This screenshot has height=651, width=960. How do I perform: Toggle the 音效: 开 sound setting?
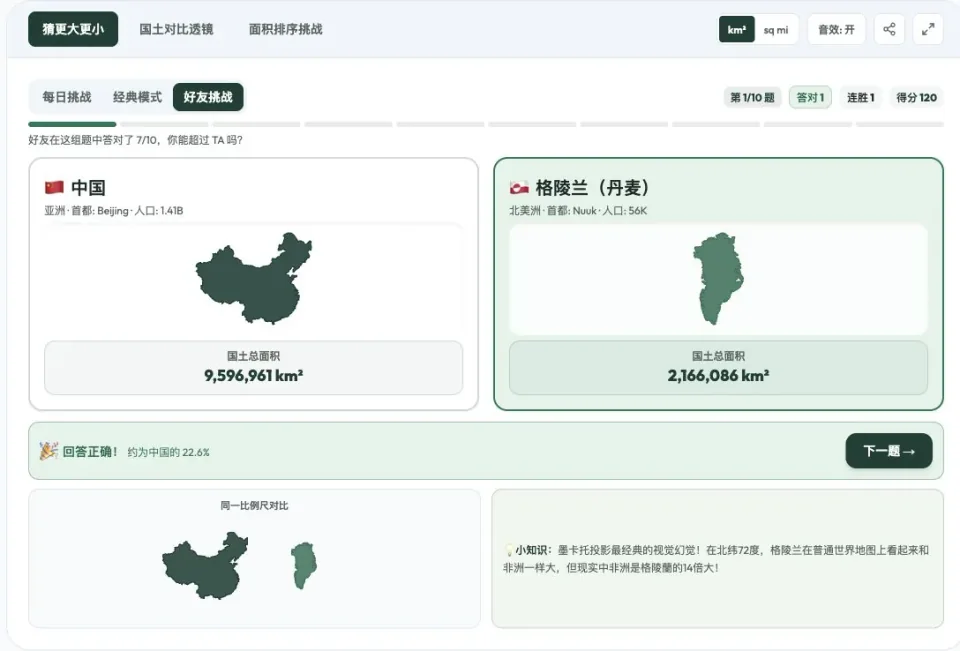click(836, 29)
